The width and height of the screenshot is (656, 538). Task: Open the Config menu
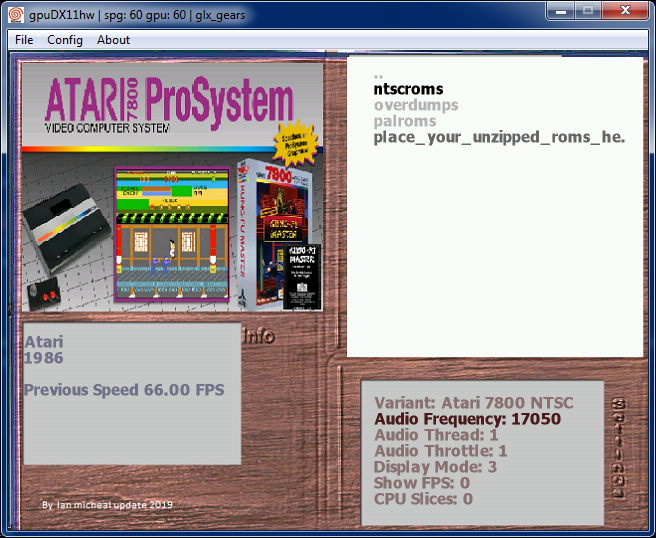click(65, 40)
